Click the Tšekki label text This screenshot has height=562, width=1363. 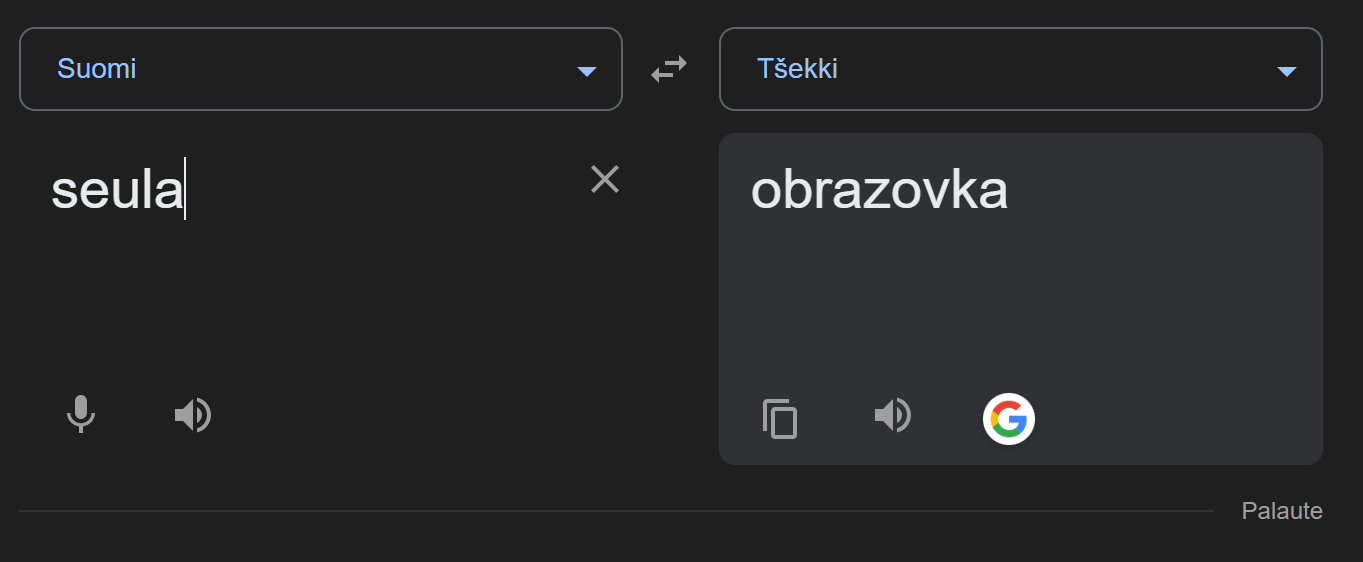coord(797,69)
